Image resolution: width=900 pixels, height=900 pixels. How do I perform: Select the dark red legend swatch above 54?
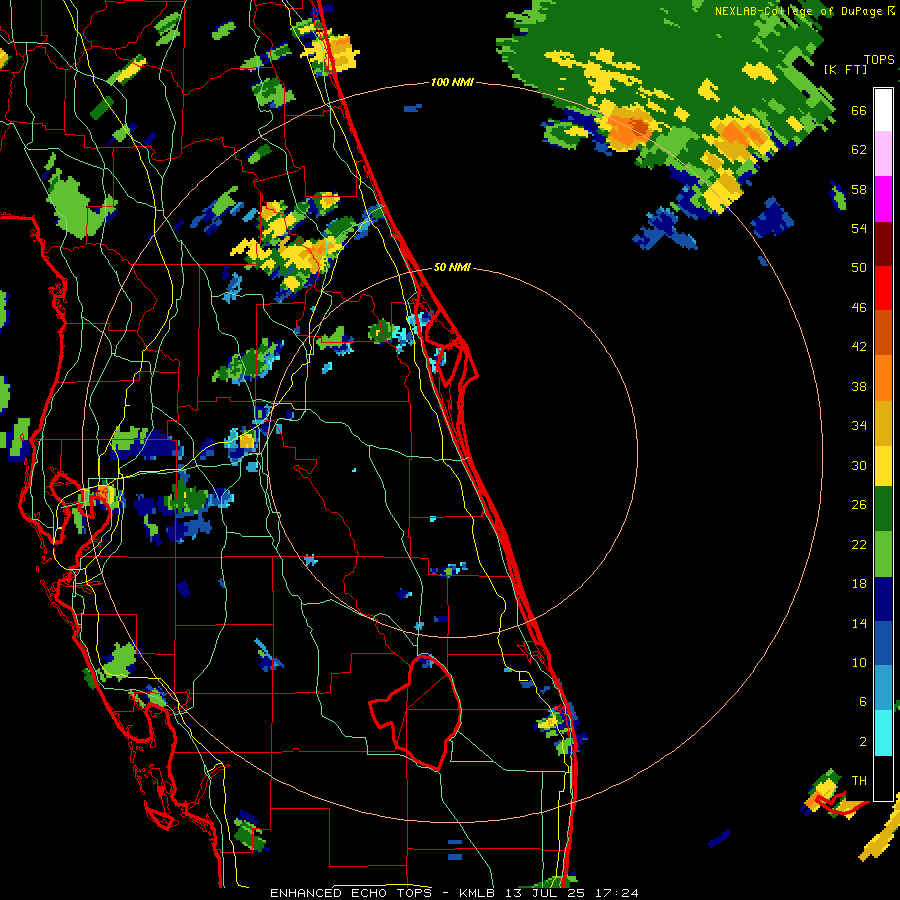coord(883,244)
